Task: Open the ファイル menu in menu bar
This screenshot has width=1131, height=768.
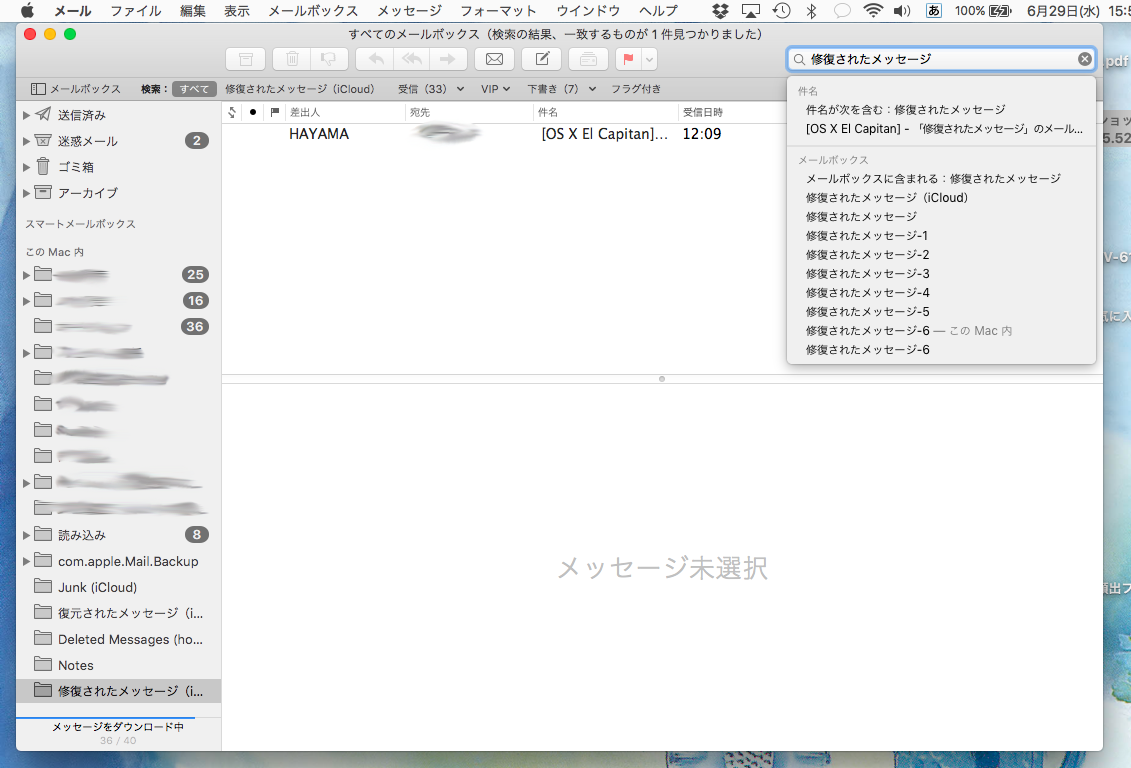Action: pyautogui.click(x=136, y=11)
